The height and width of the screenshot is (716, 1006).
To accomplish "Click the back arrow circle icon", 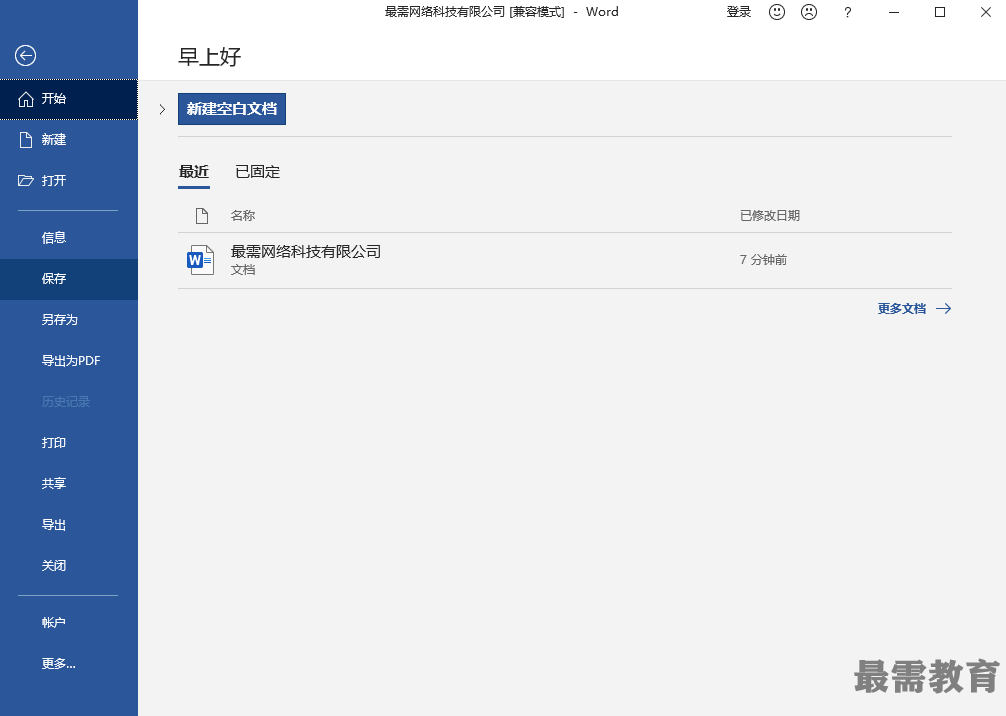I will [x=26, y=56].
